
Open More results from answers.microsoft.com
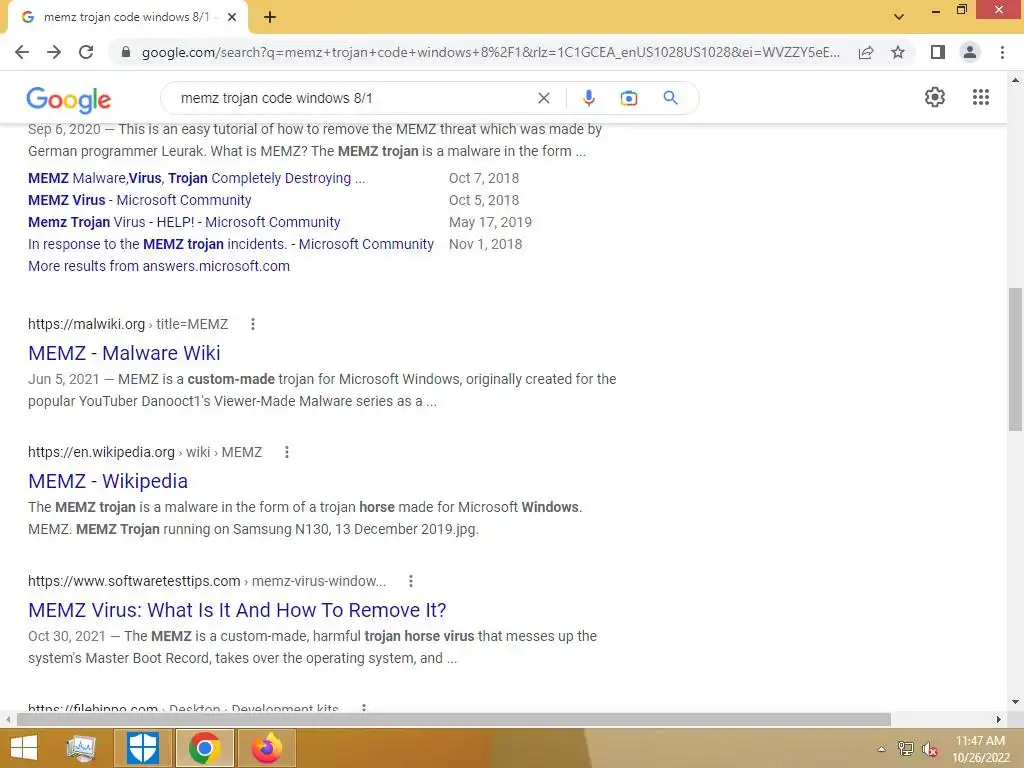click(x=159, y=266)
